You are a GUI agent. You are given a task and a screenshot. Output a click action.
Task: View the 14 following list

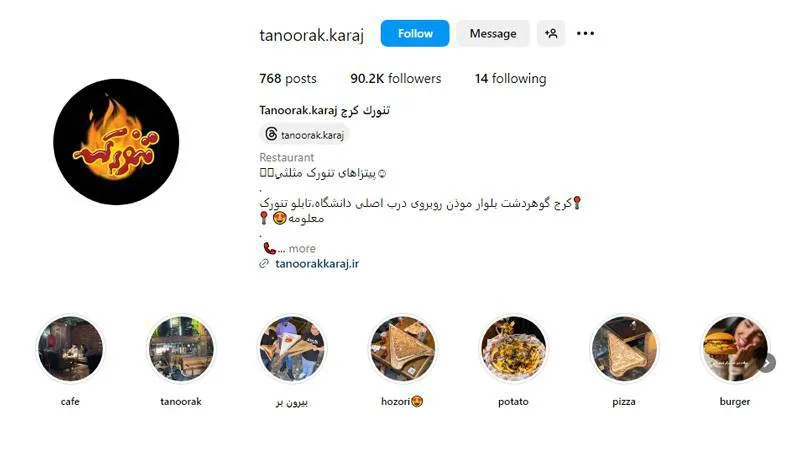510,79
